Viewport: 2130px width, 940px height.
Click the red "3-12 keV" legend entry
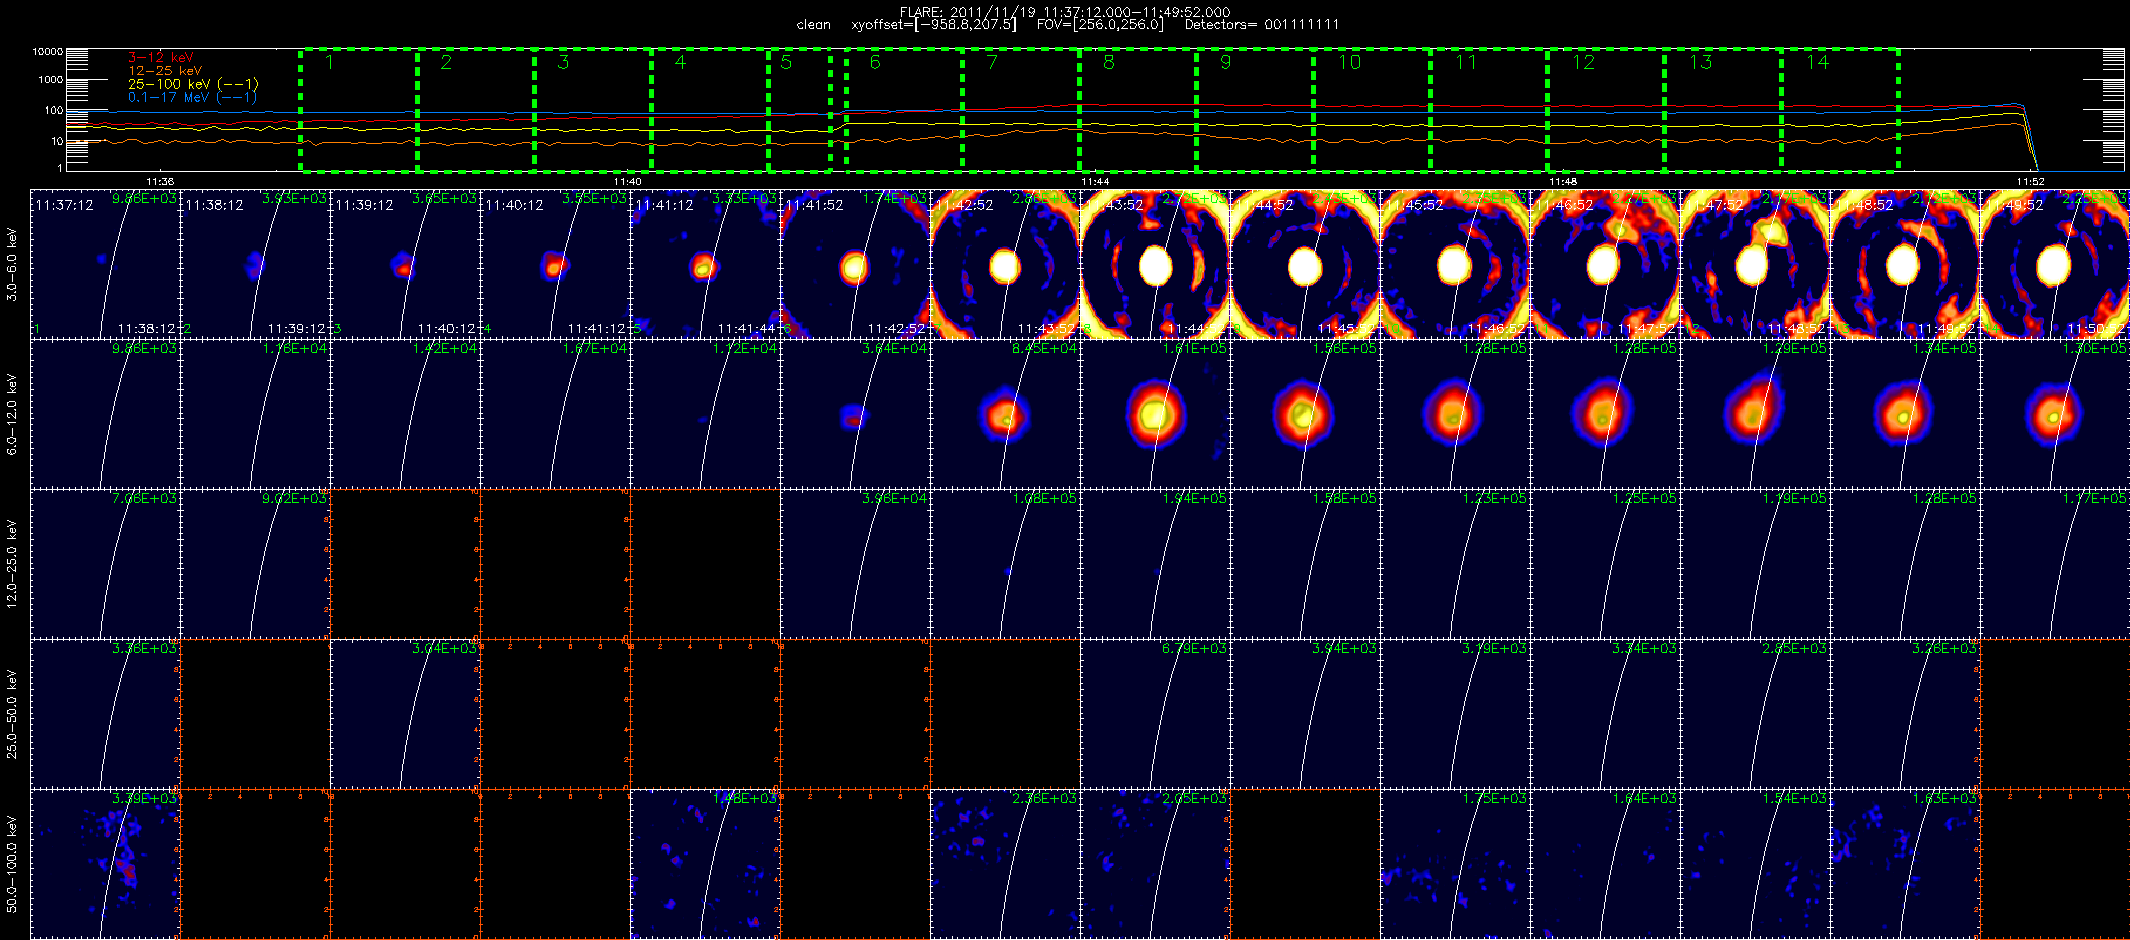(161, 58)
